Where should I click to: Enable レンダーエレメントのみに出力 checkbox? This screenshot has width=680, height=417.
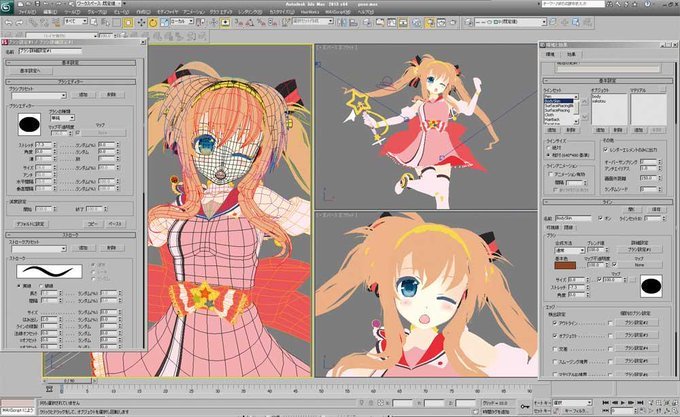click(605, 150)
